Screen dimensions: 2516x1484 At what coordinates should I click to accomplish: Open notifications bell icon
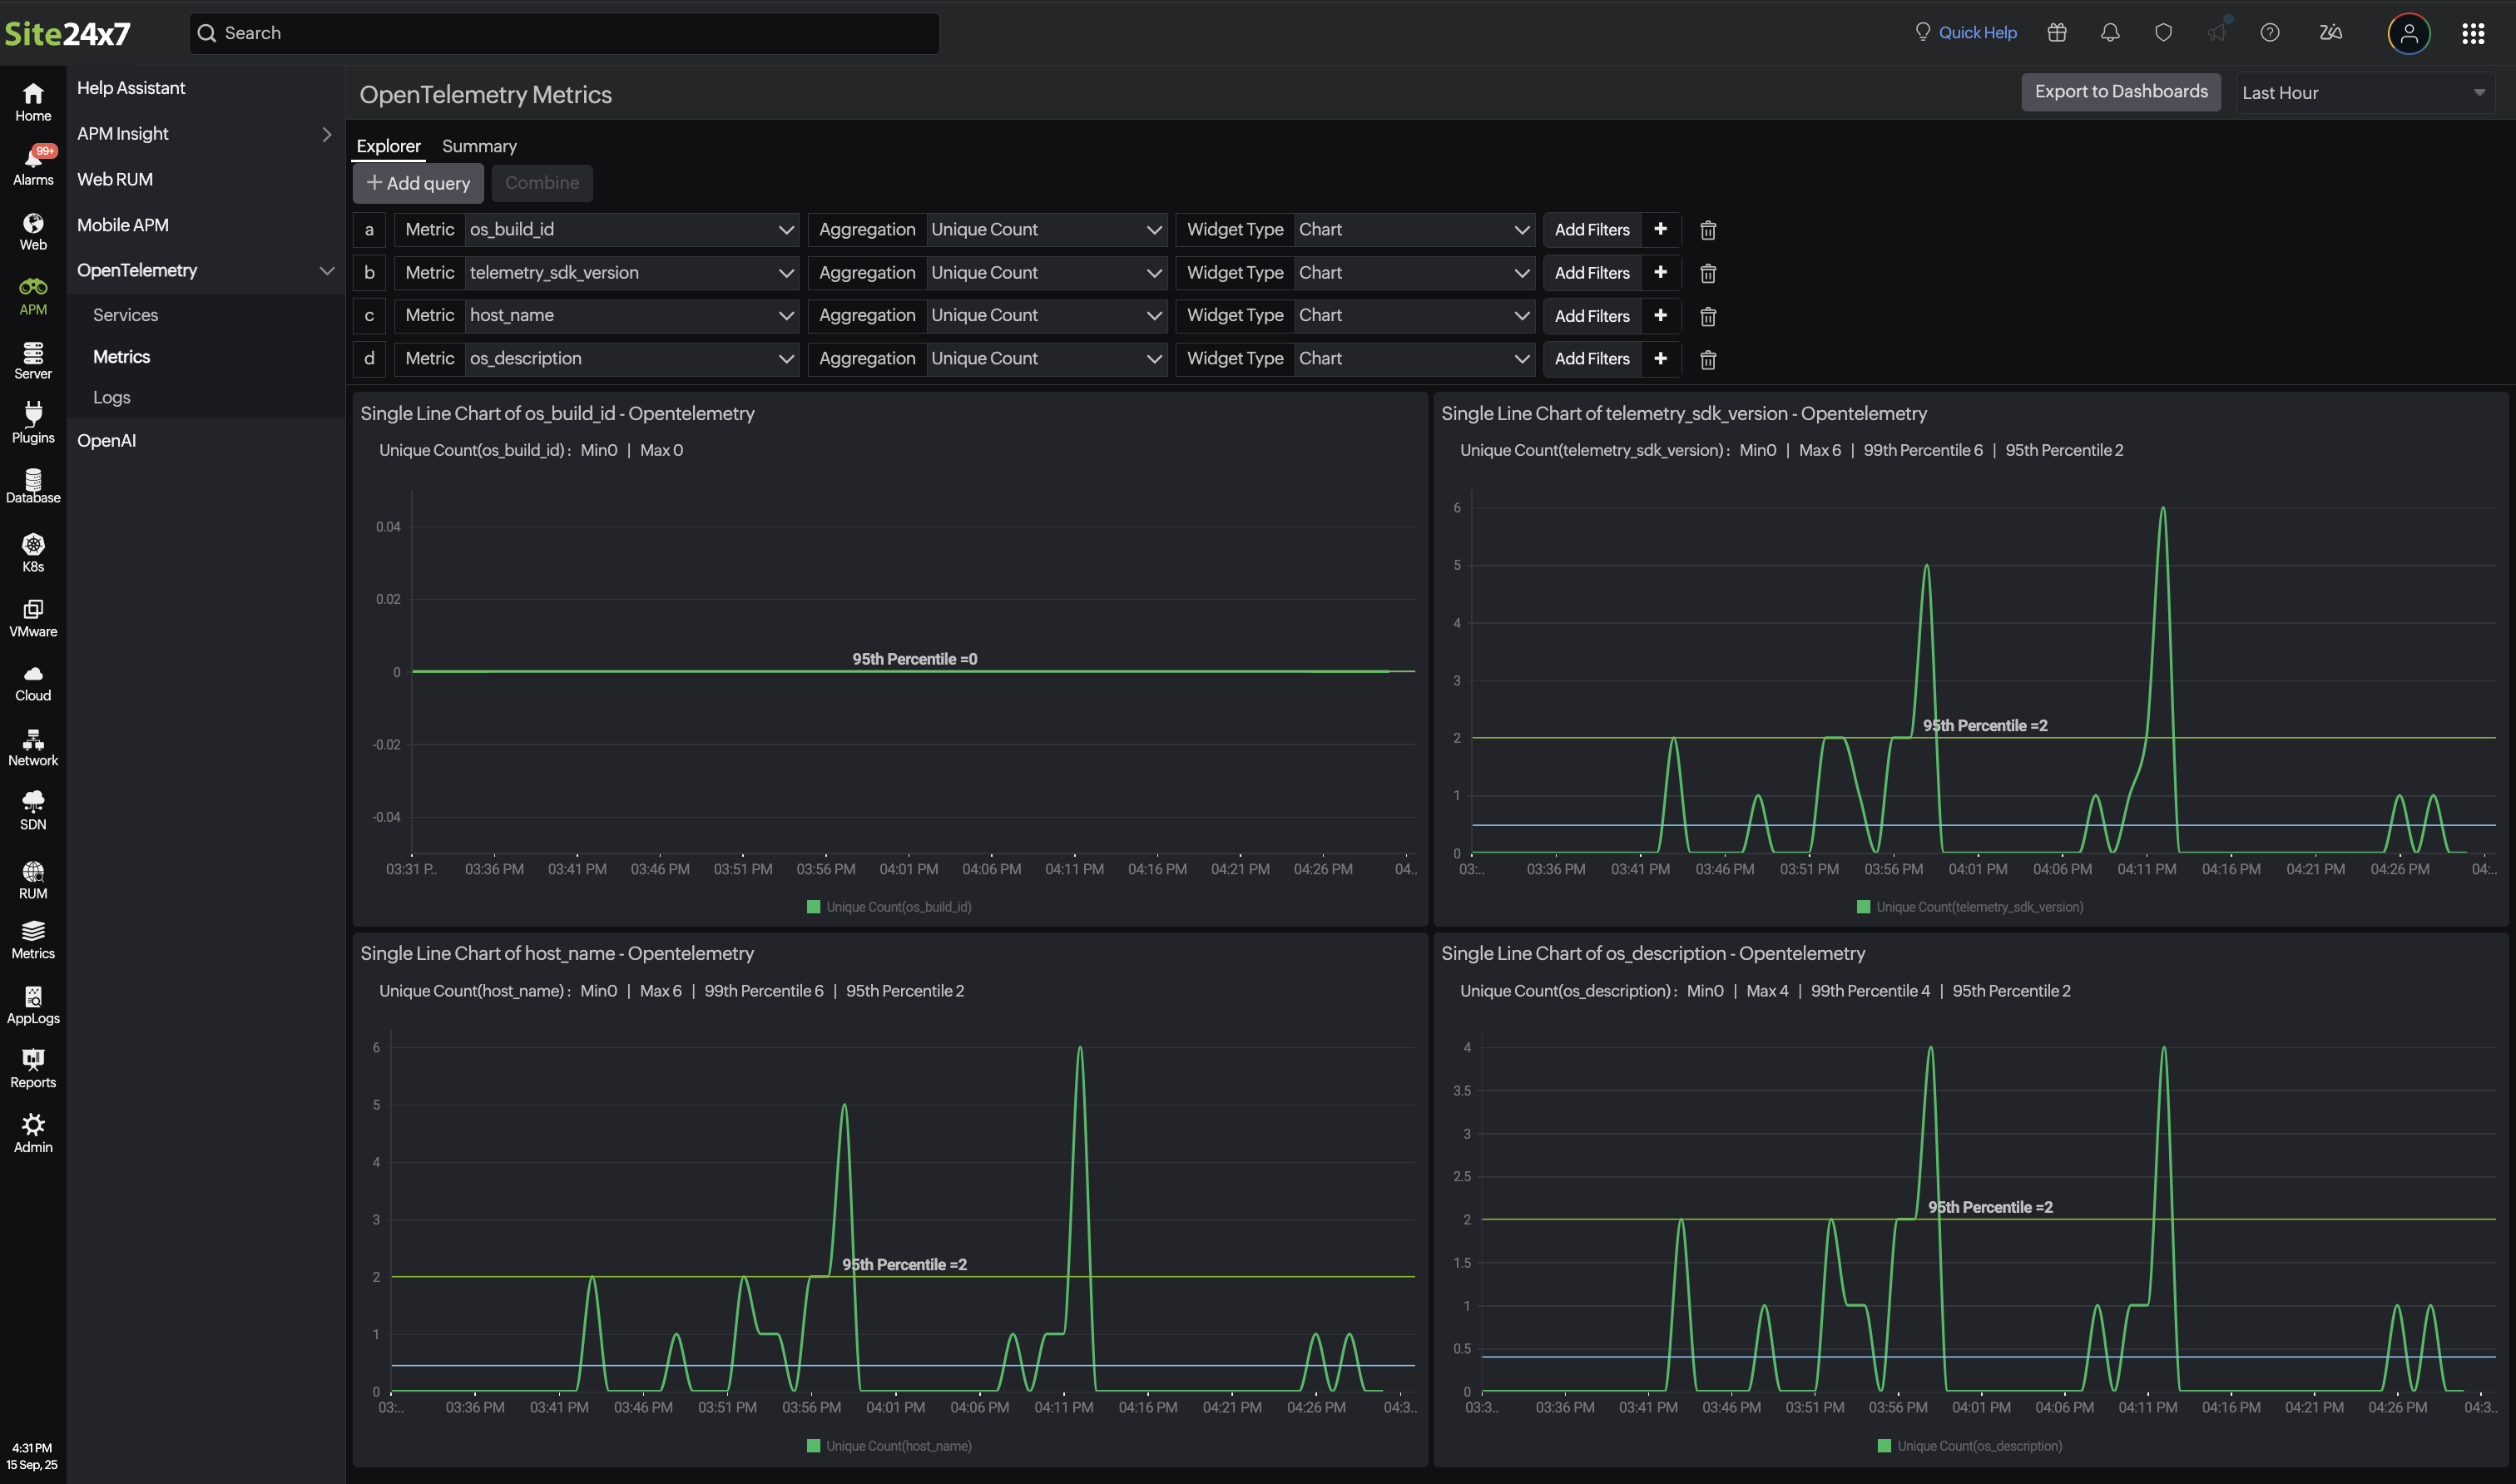(x=2110, y=32)
